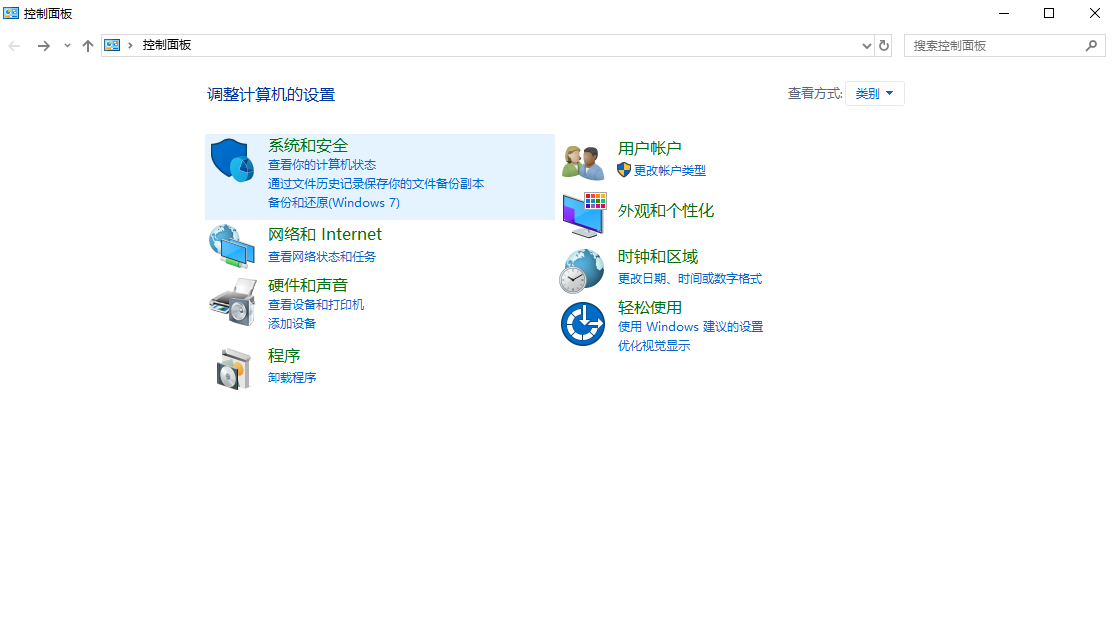Image resolution: width=1114 pixels, height=628 pixels.
Task: Select the 硬件和声音 printer icon
Action: tap(232, 302)
